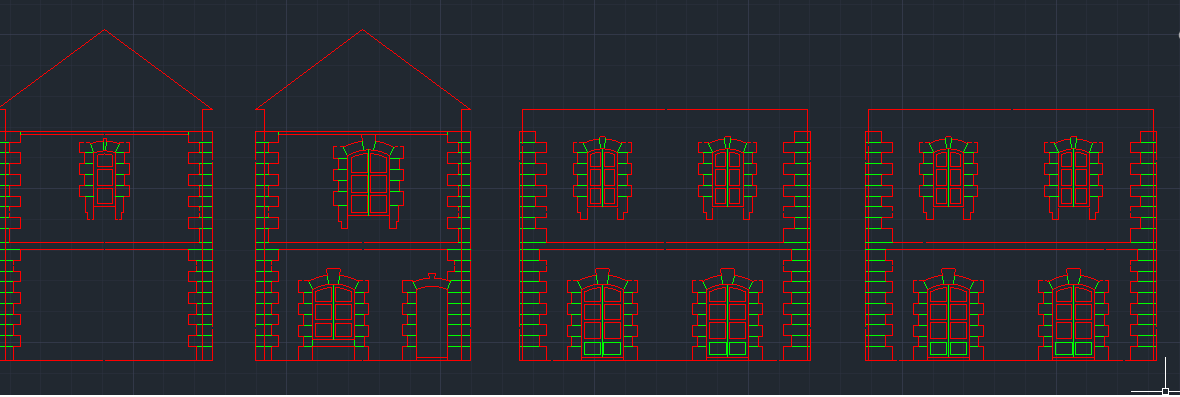
Task: Click the lower-right window of the third facade
Action: pos(727,314)
